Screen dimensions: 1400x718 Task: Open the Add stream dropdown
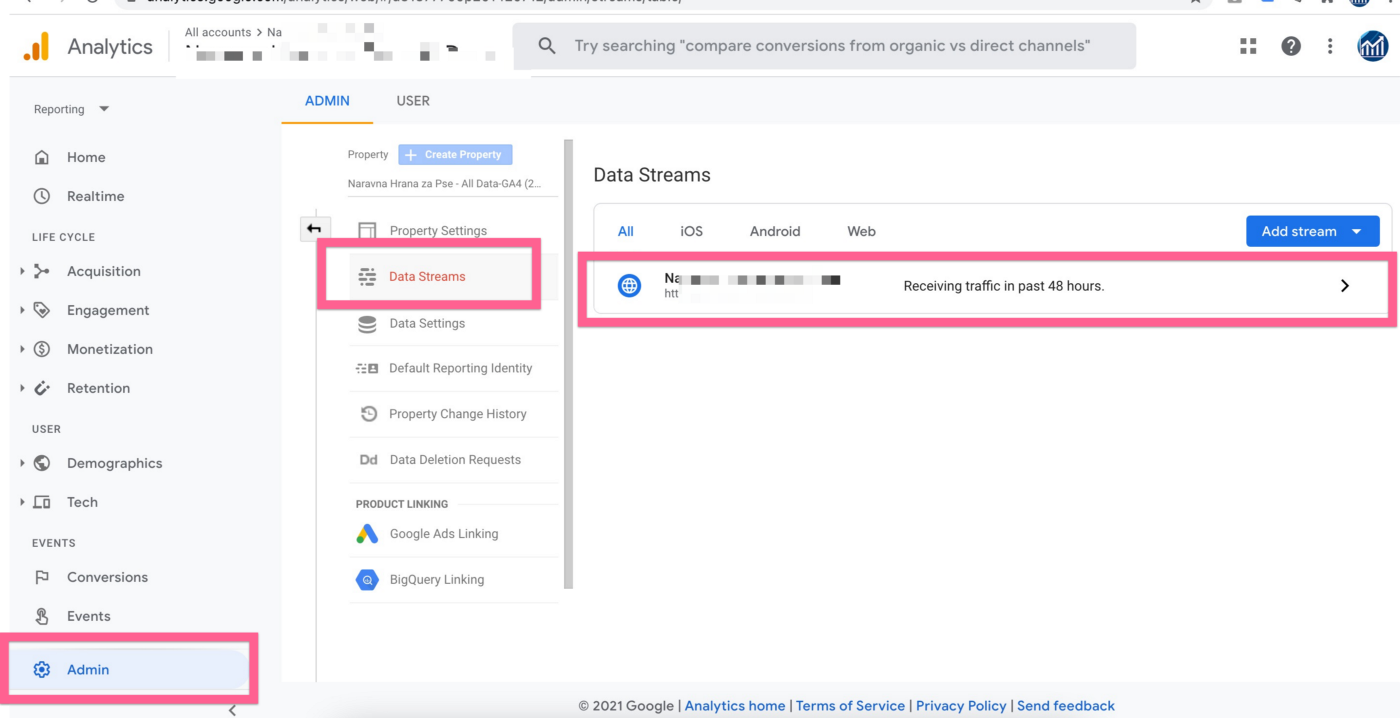coord(1311,231)
